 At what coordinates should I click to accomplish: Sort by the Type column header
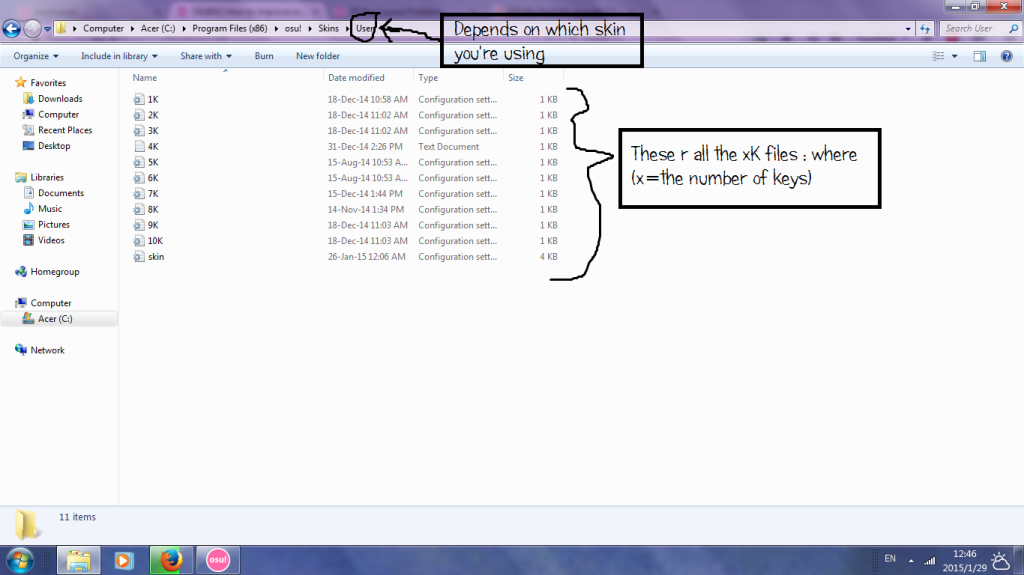coord(428,78)
